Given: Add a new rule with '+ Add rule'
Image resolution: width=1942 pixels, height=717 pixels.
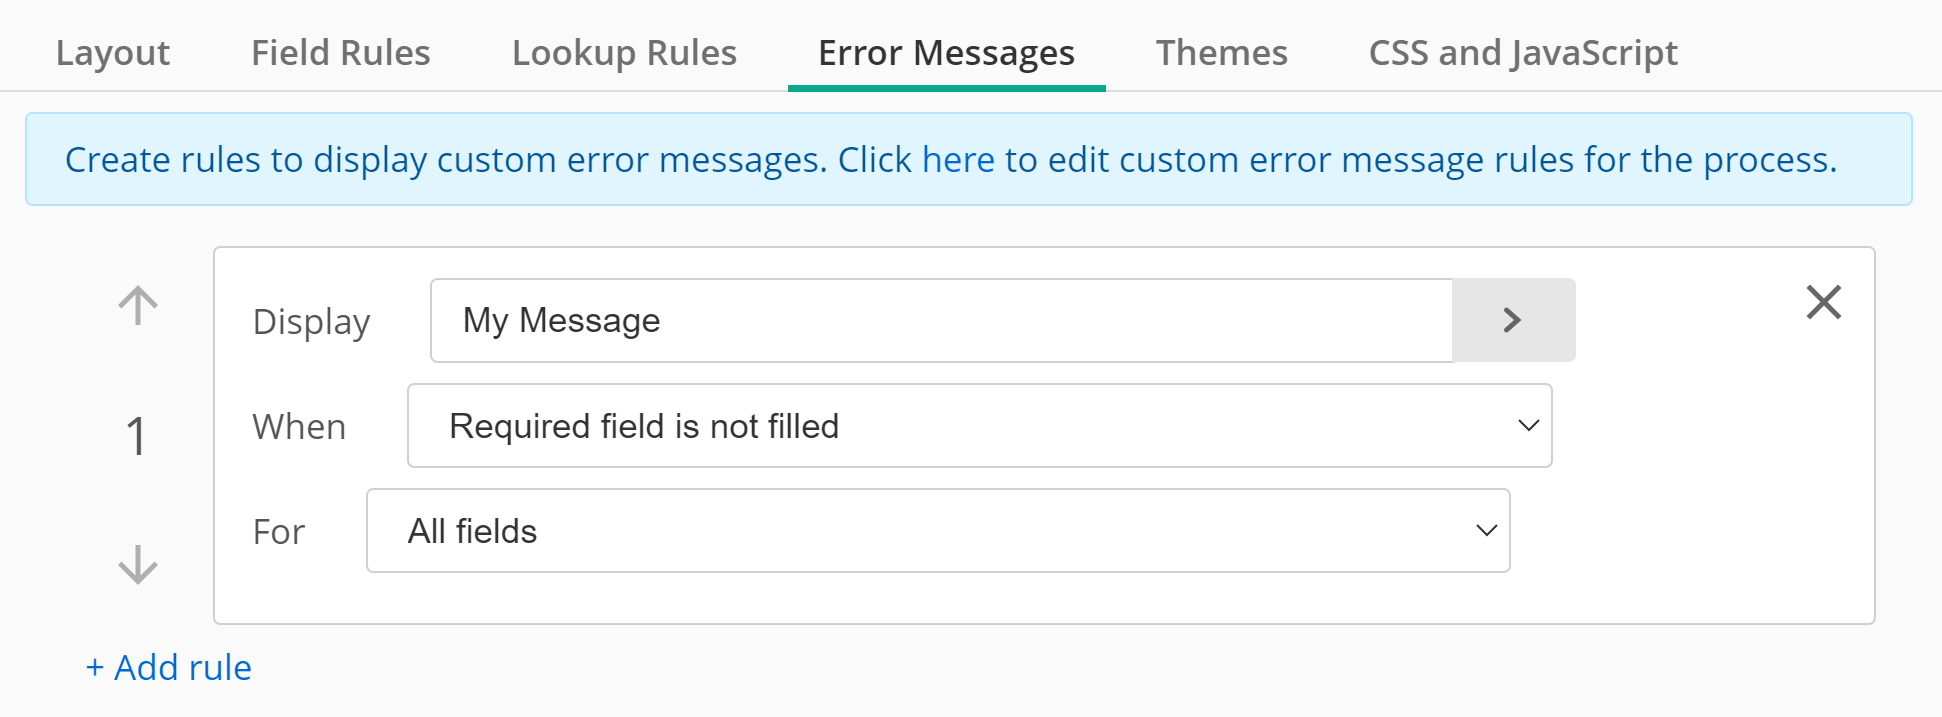Looking at the screenshot, I should (x=168, y=667).
